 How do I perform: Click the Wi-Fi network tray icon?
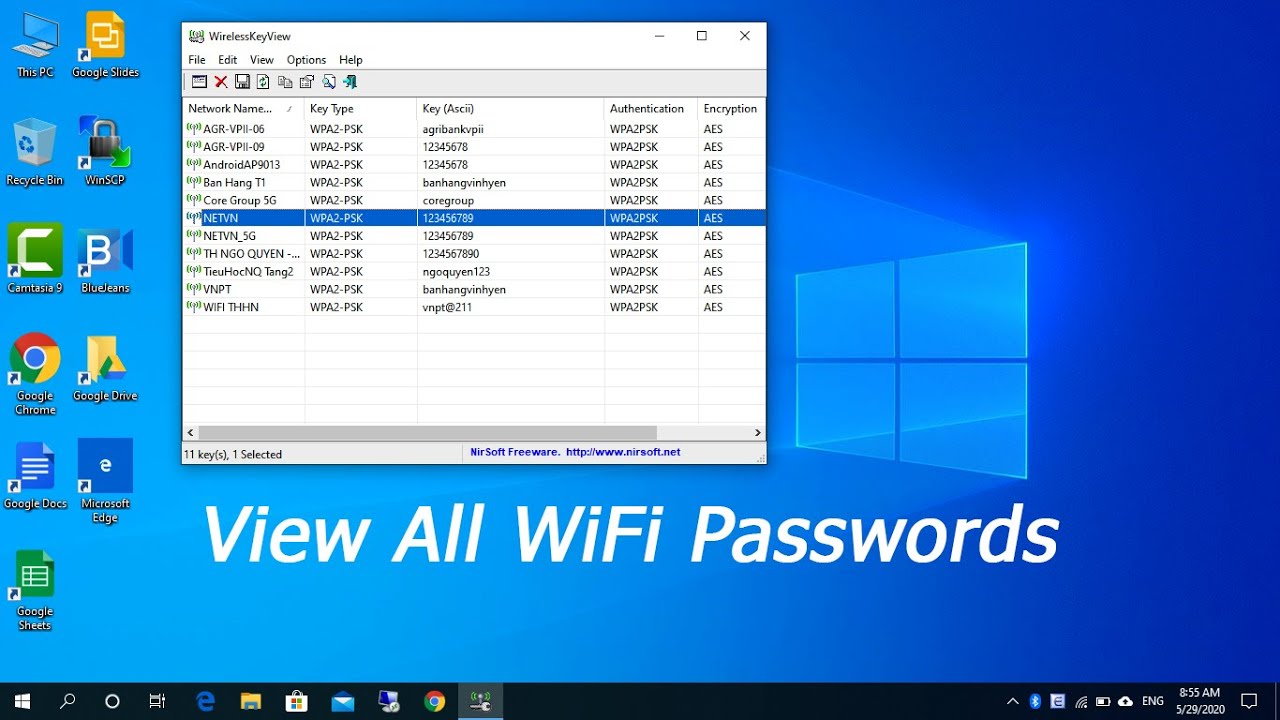click(x=1081, y=701)
